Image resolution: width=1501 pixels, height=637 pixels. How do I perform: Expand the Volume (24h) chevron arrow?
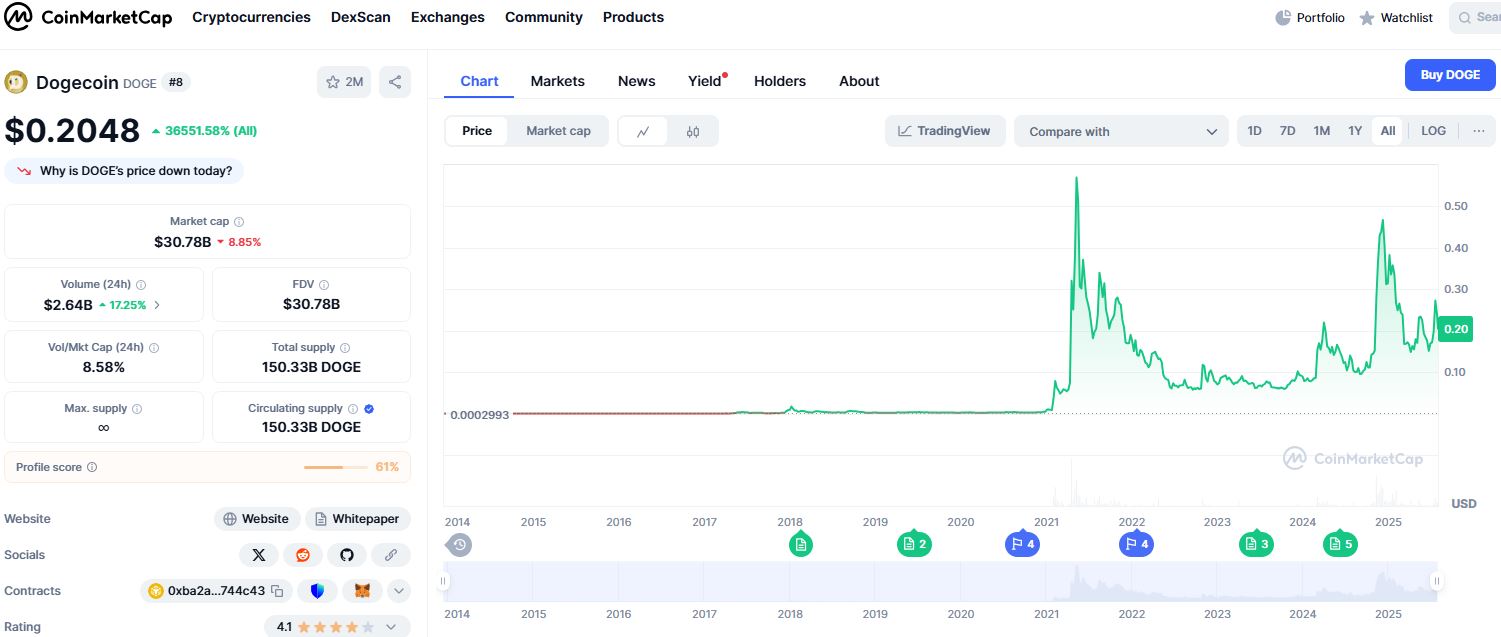click(x=157, y=305)
